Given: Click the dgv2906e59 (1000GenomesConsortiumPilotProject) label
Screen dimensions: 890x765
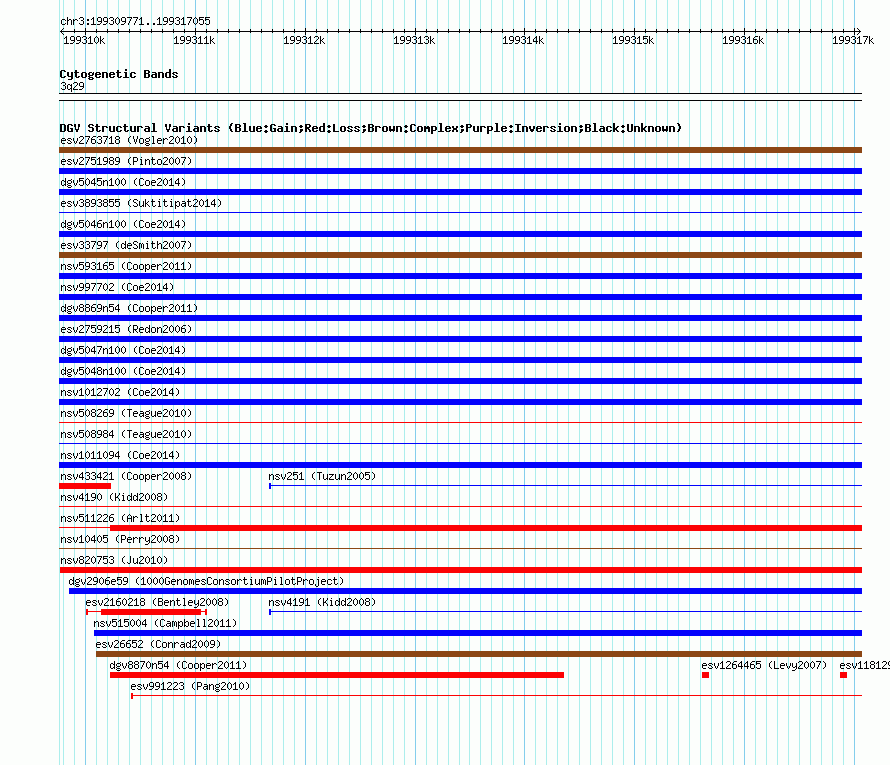Looking at the screenshot, I should [x=206, y=581].
